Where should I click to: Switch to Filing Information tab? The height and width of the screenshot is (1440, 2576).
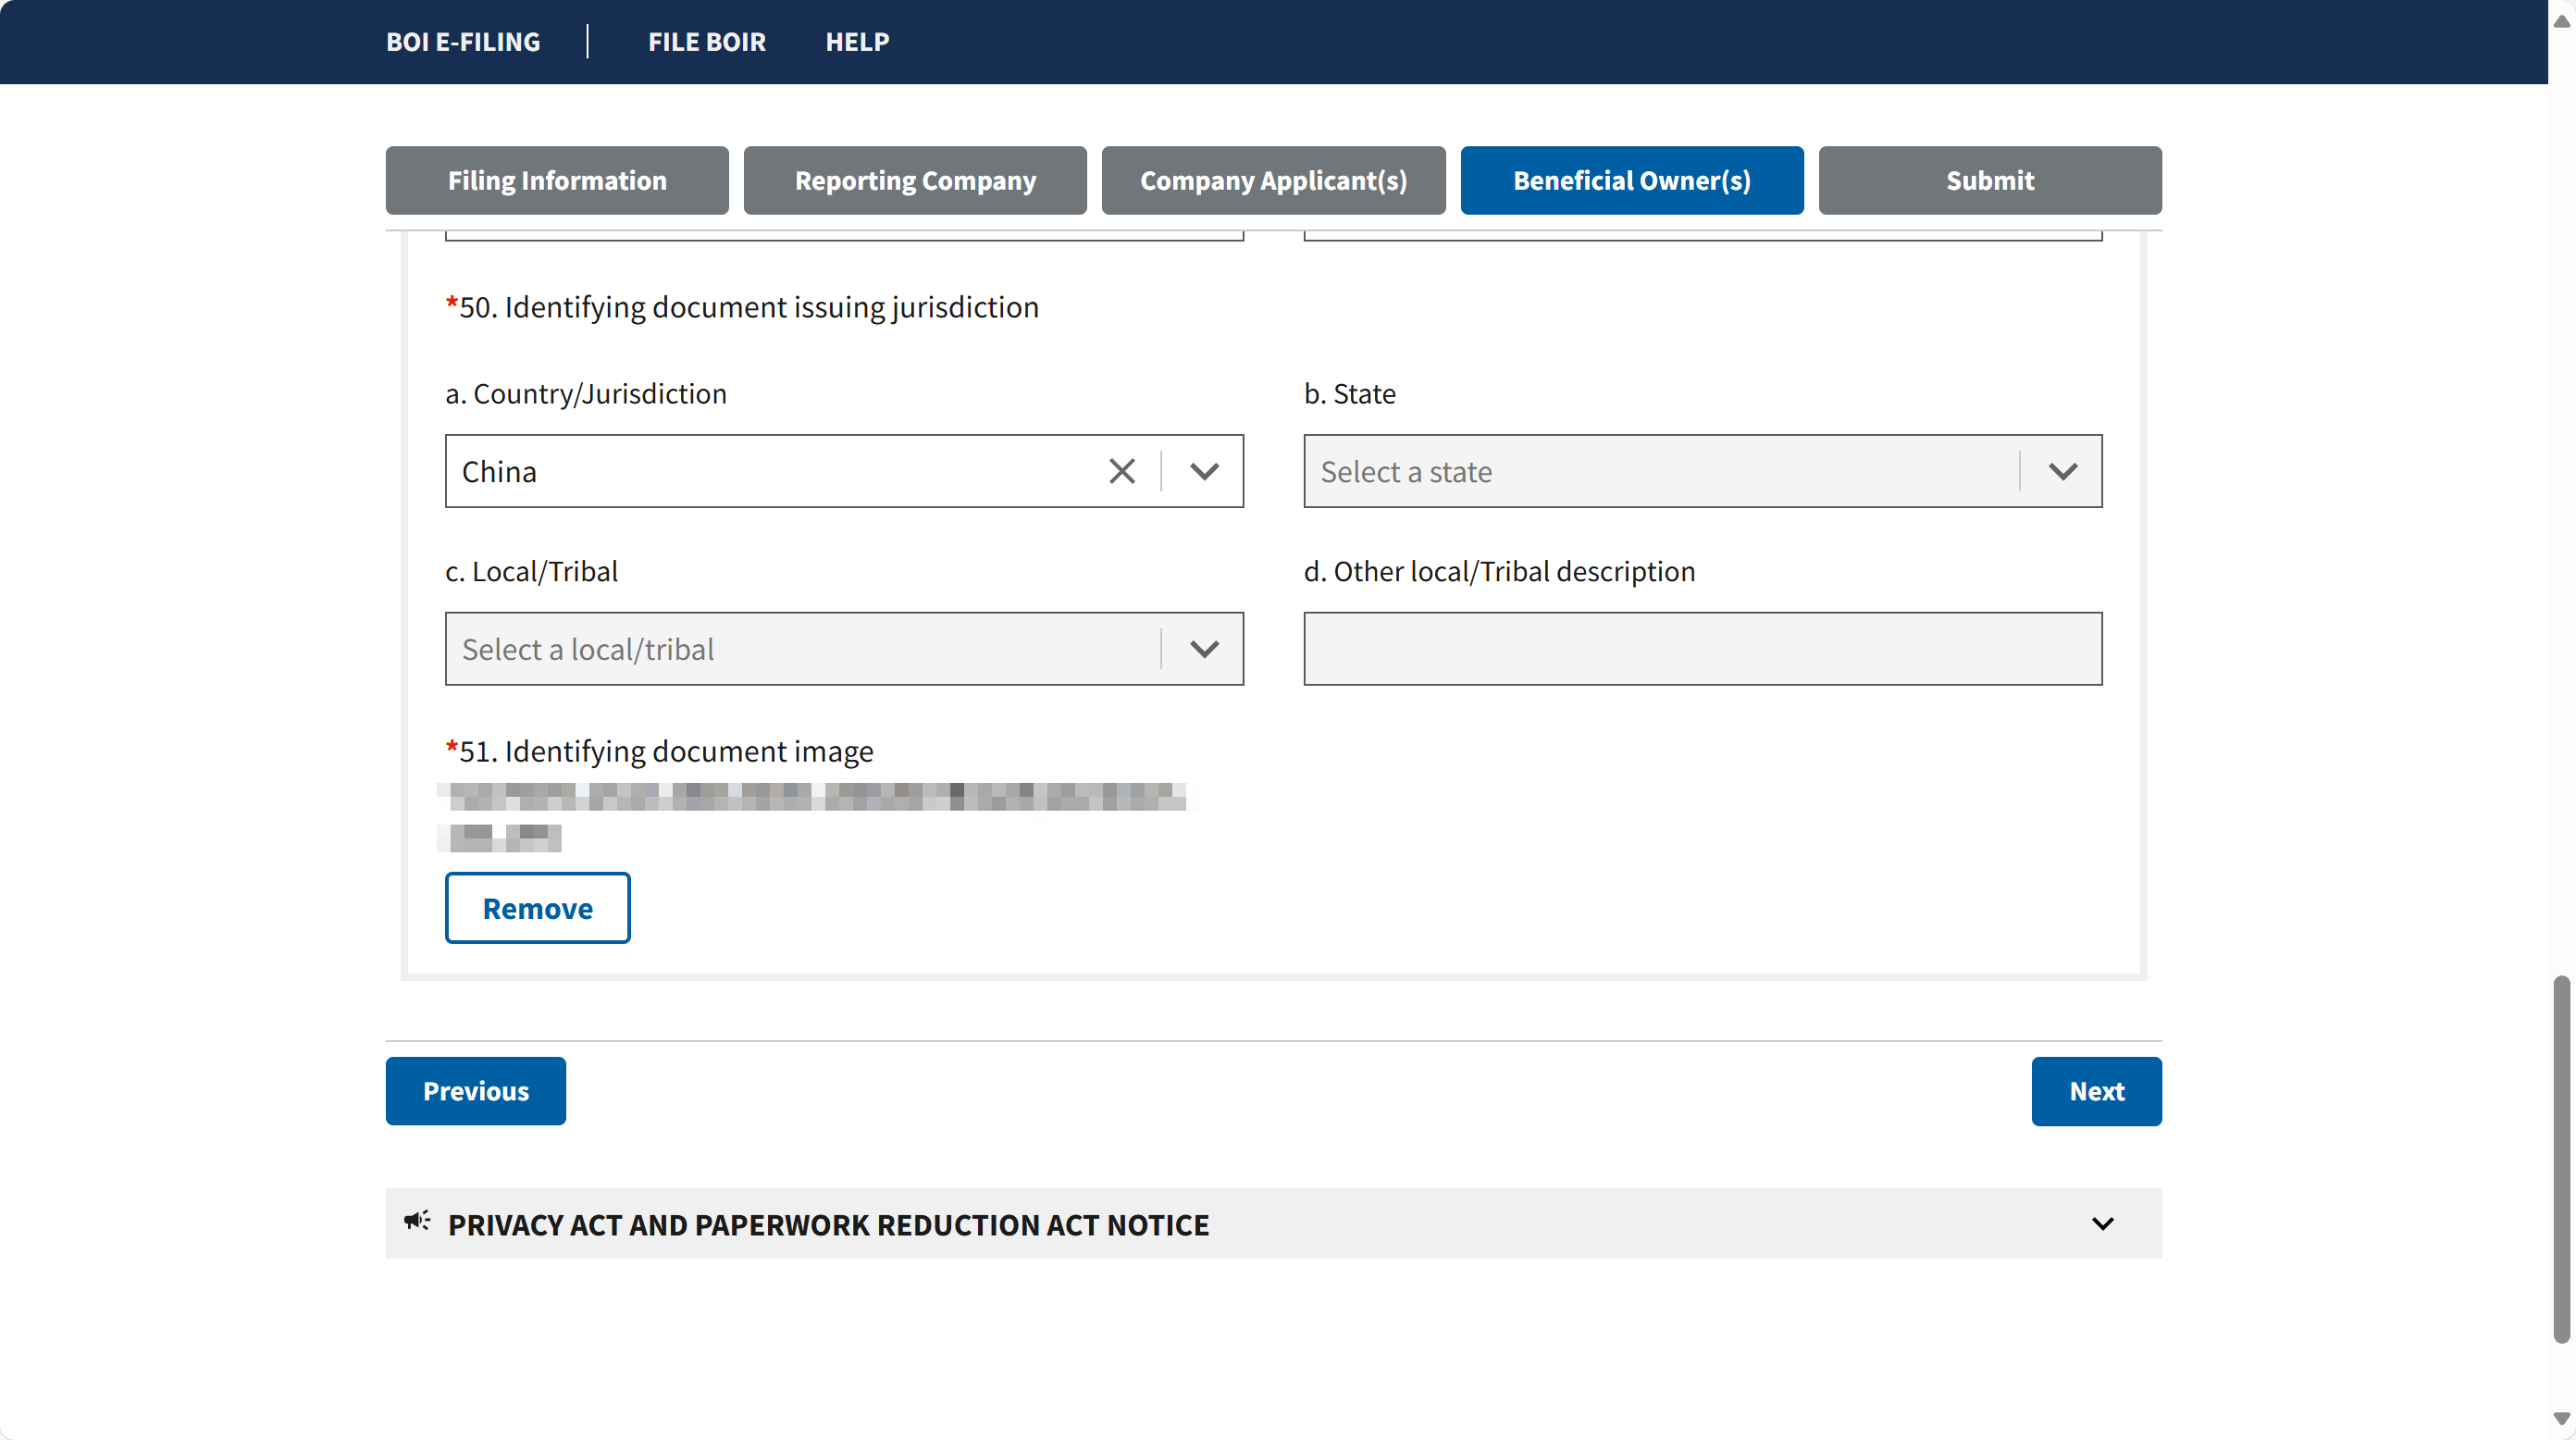click(557, 180)
